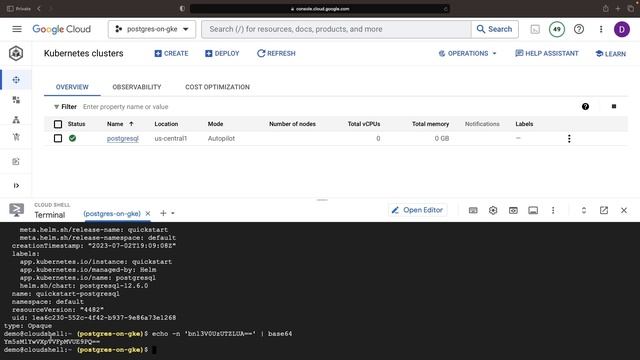
Task: Open the HELP ASSISTANT panel
Action: point(547,53)
